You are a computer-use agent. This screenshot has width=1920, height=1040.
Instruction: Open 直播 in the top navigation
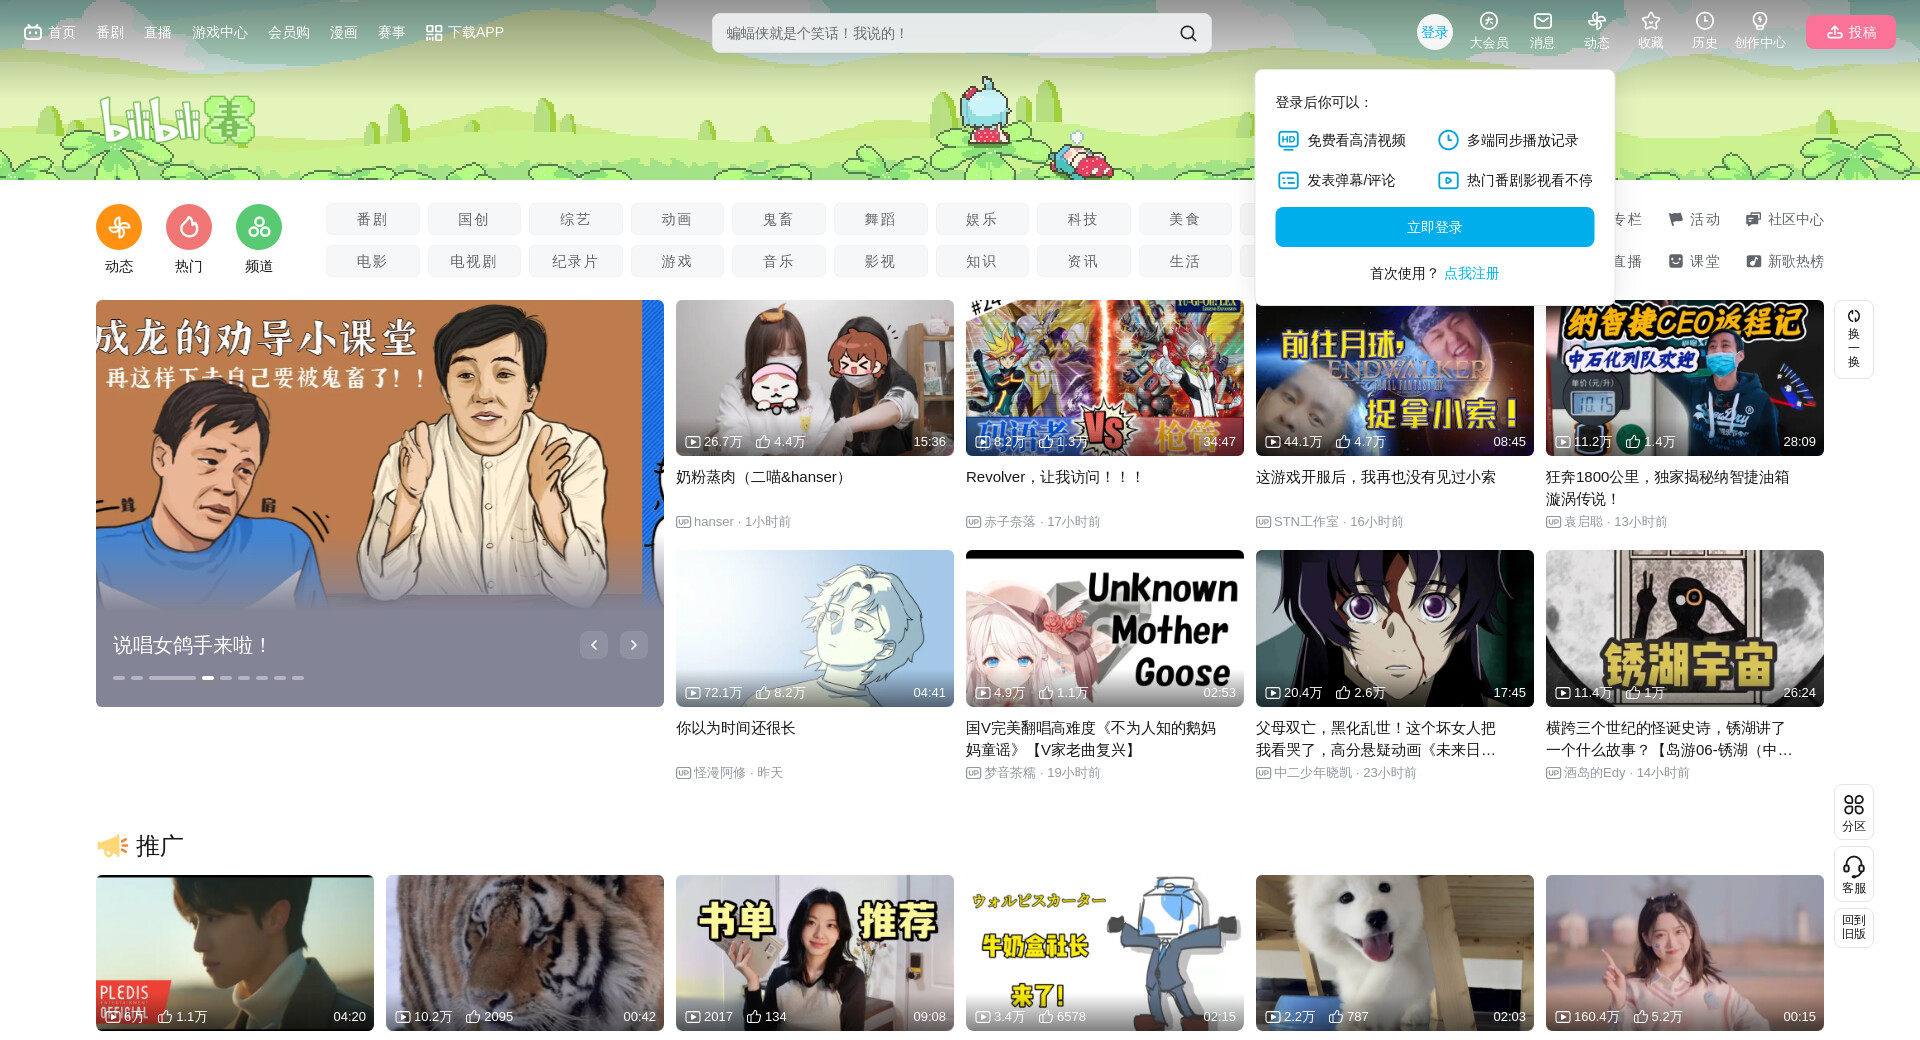click(158, 32)
